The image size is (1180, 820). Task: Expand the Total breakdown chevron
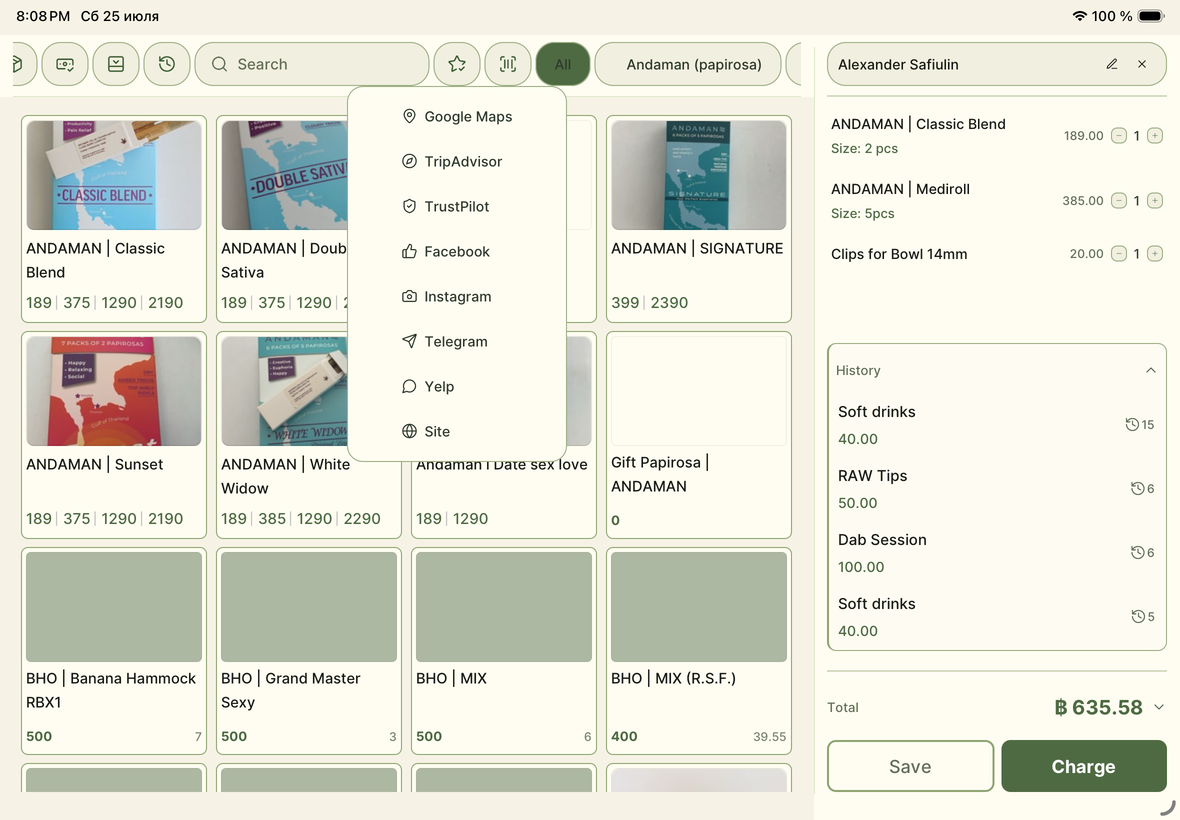(x=1159, y=707)
